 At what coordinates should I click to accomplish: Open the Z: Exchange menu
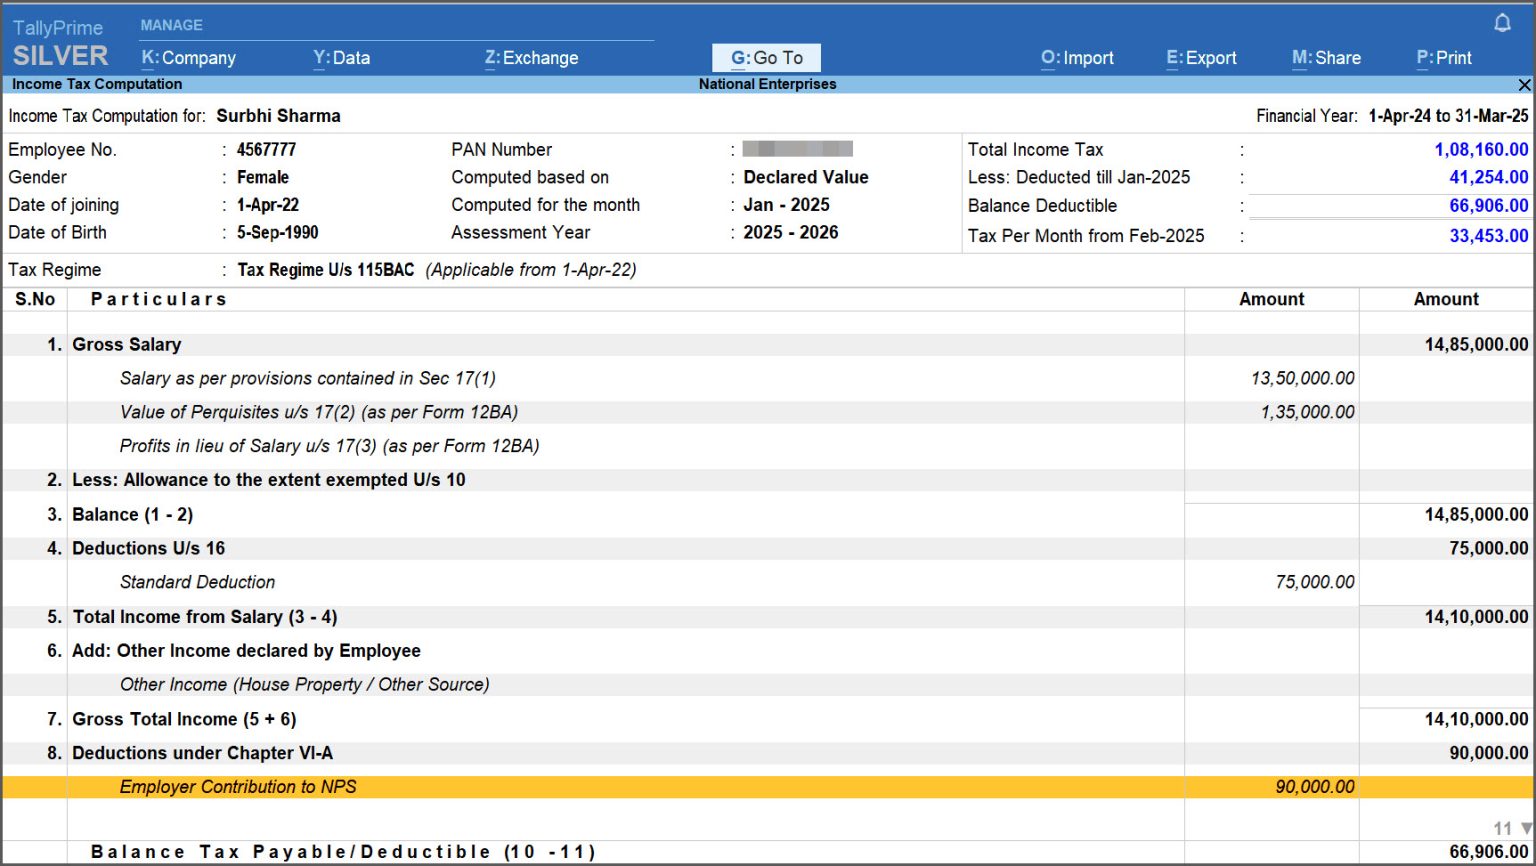[x=531, y=57]
